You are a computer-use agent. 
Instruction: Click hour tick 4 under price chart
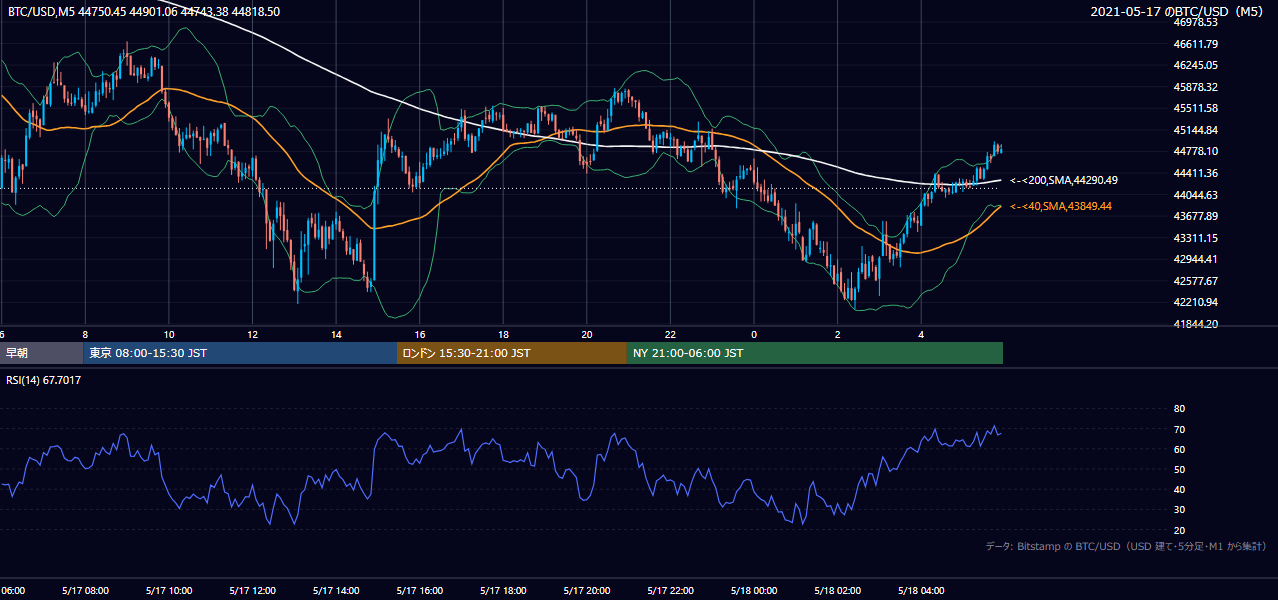[x=921, y=335]
